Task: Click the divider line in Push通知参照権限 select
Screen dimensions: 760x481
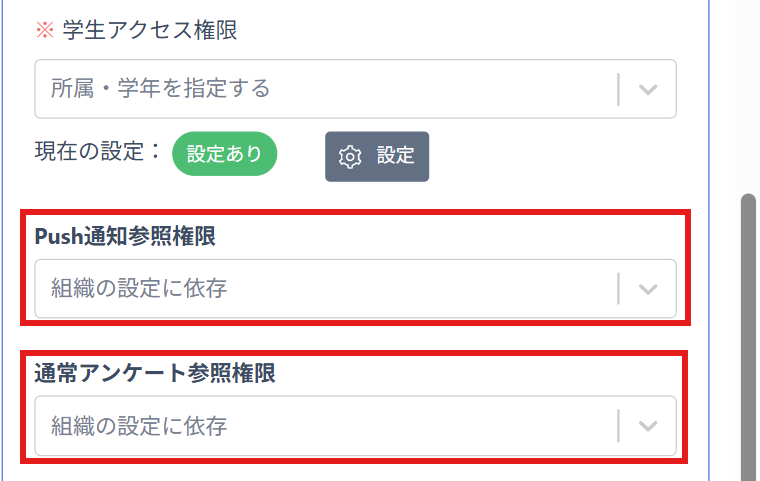Action: coord(619,289)
